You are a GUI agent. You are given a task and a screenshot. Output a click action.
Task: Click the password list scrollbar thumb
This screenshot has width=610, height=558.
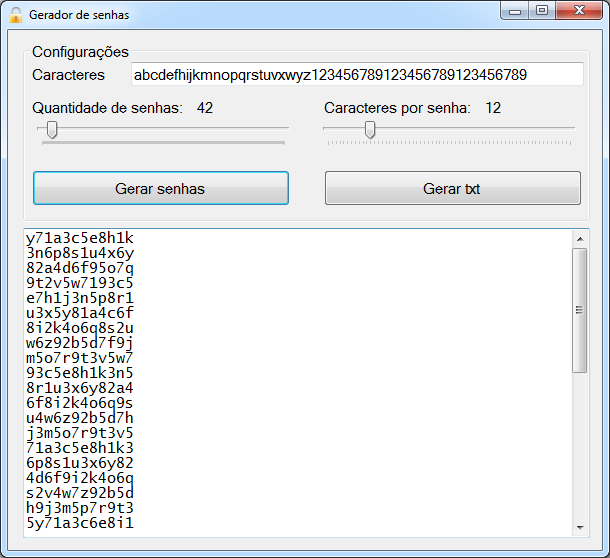coord(580,310)
